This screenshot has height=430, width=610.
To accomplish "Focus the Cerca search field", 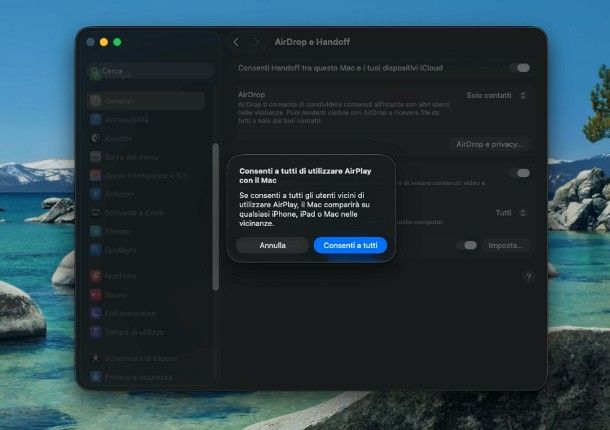I will click(151, 71).
